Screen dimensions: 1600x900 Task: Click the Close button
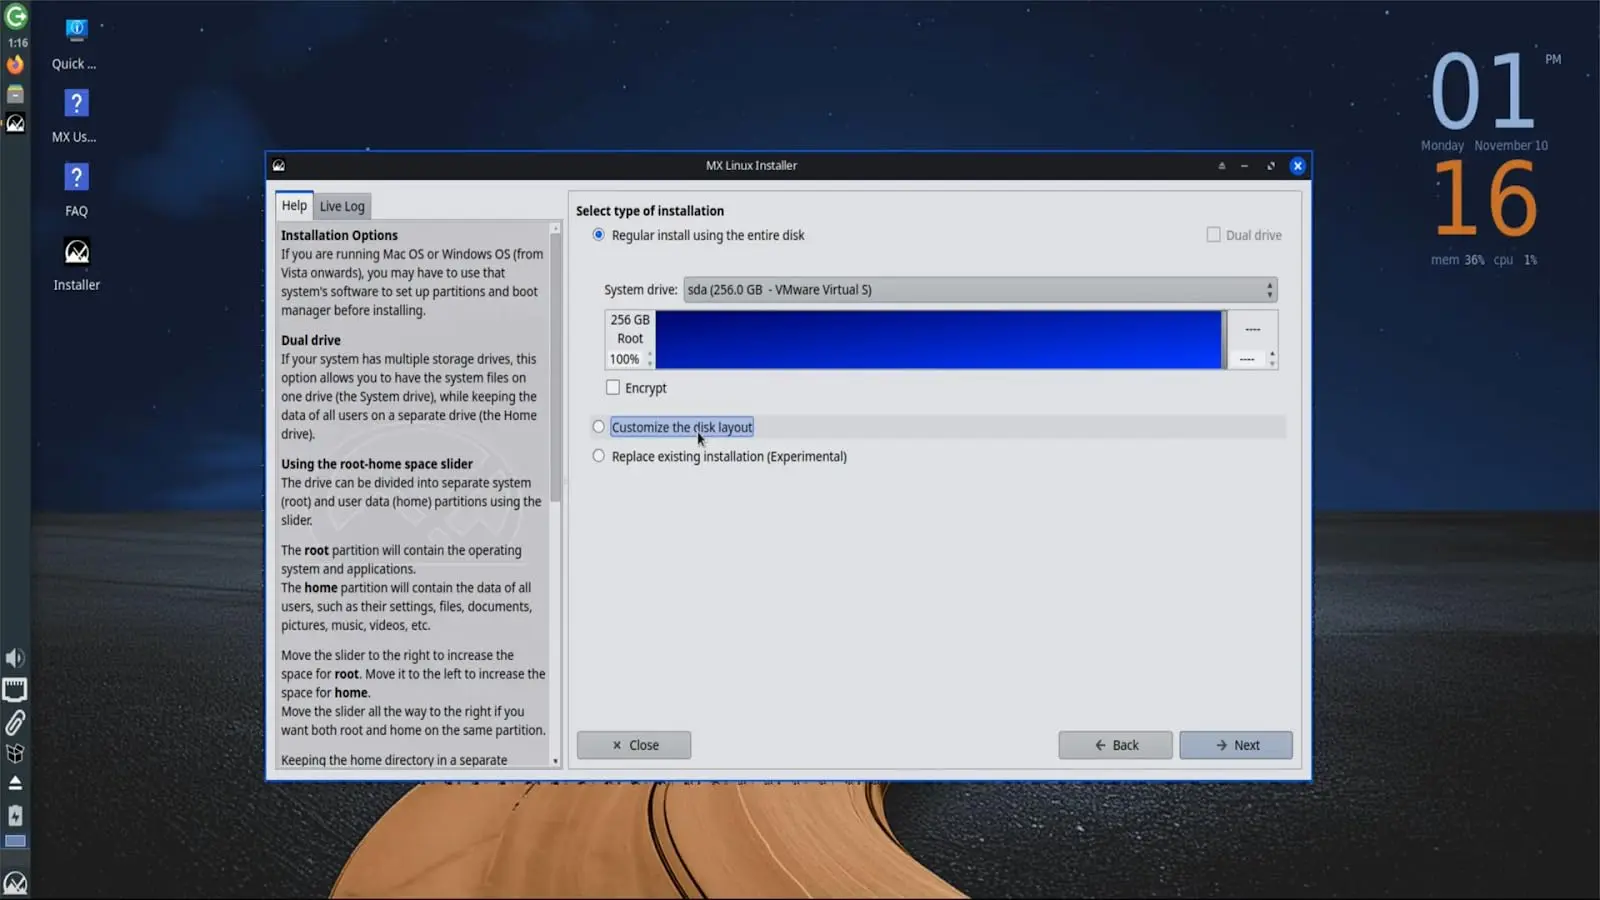click(x=634, y=745)
